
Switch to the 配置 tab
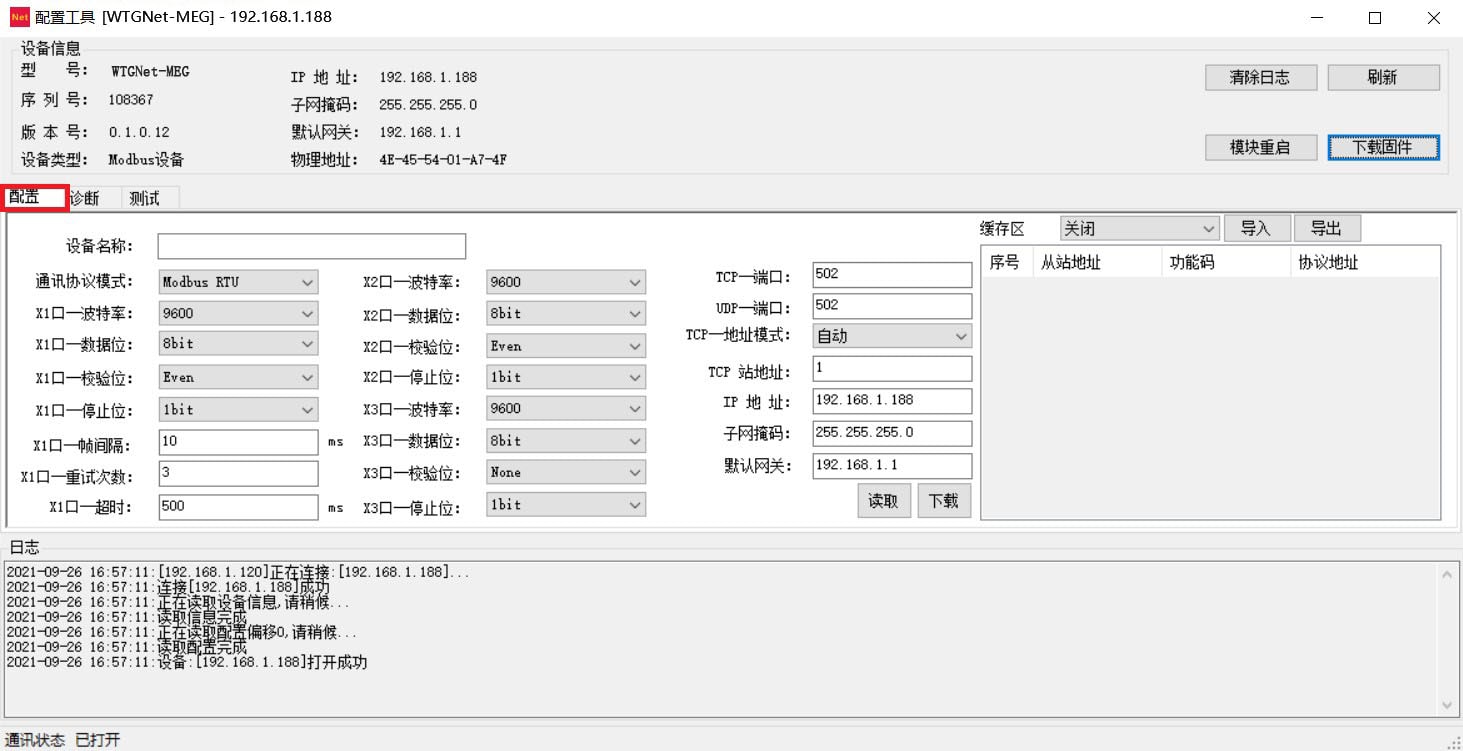(34, 197)
